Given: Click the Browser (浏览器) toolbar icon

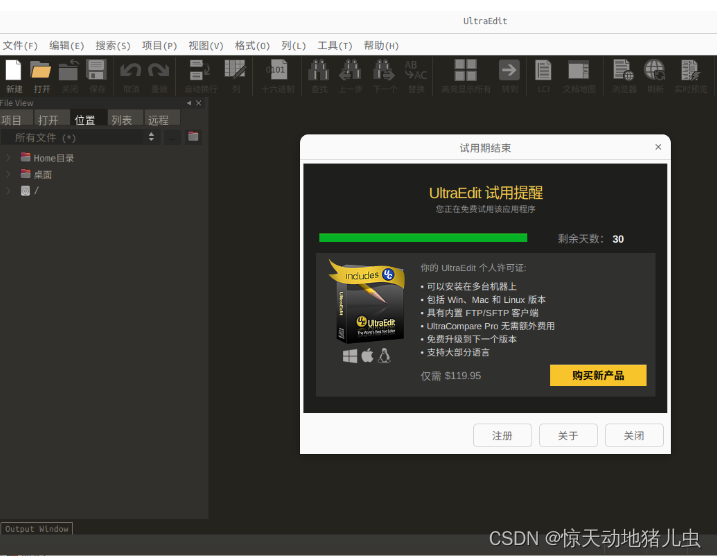Looking at the screenshot, I should [623, 71].
